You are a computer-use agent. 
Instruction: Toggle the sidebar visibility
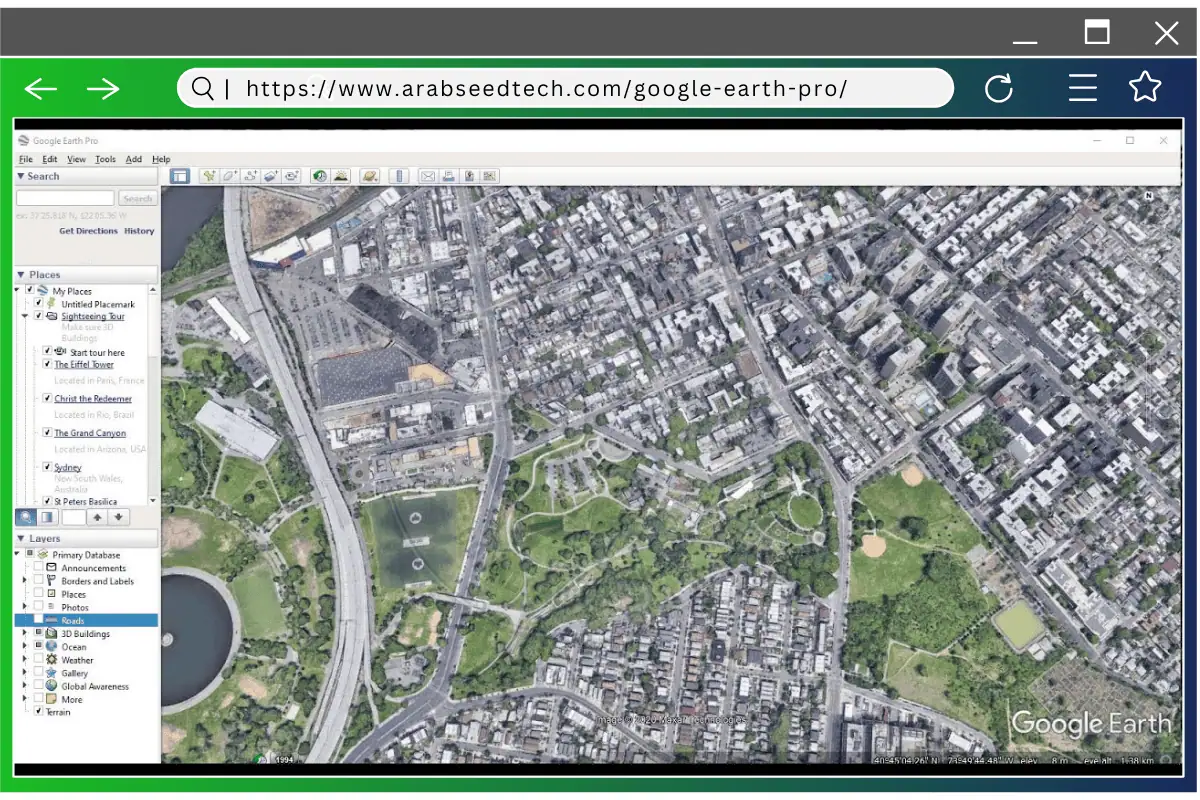[180, 176]
